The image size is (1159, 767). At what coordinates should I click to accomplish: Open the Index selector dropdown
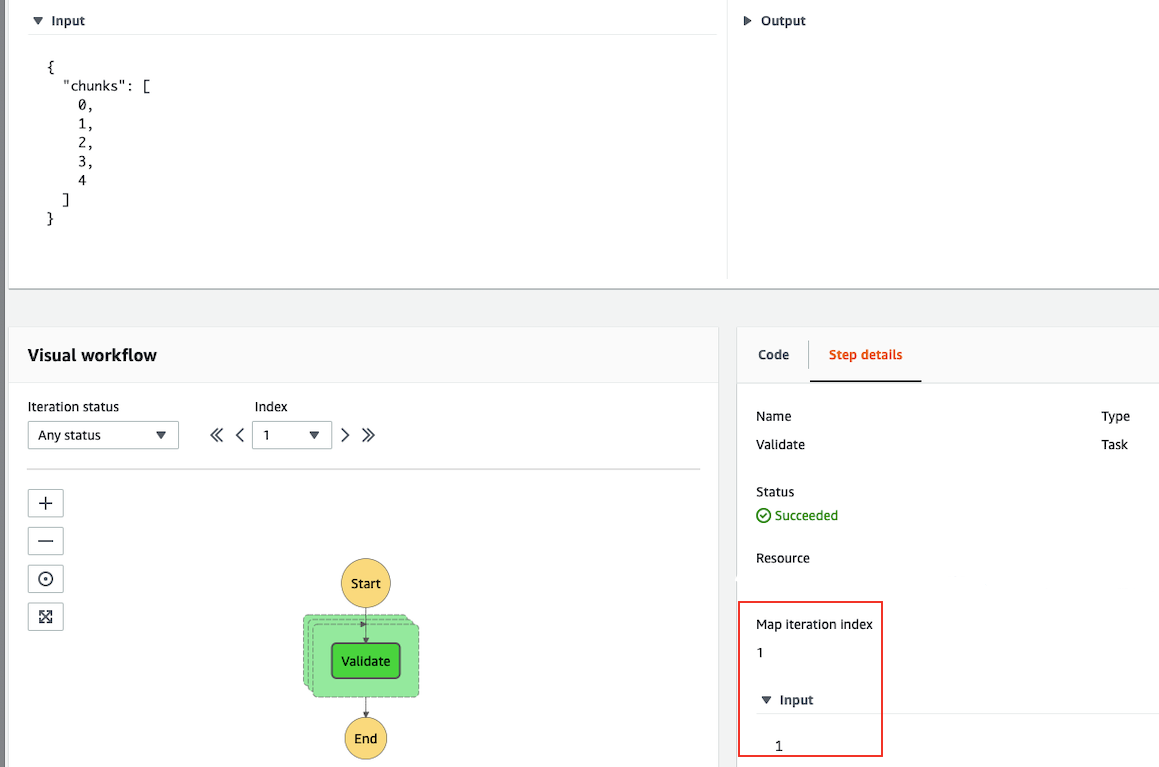pos(316,435)
